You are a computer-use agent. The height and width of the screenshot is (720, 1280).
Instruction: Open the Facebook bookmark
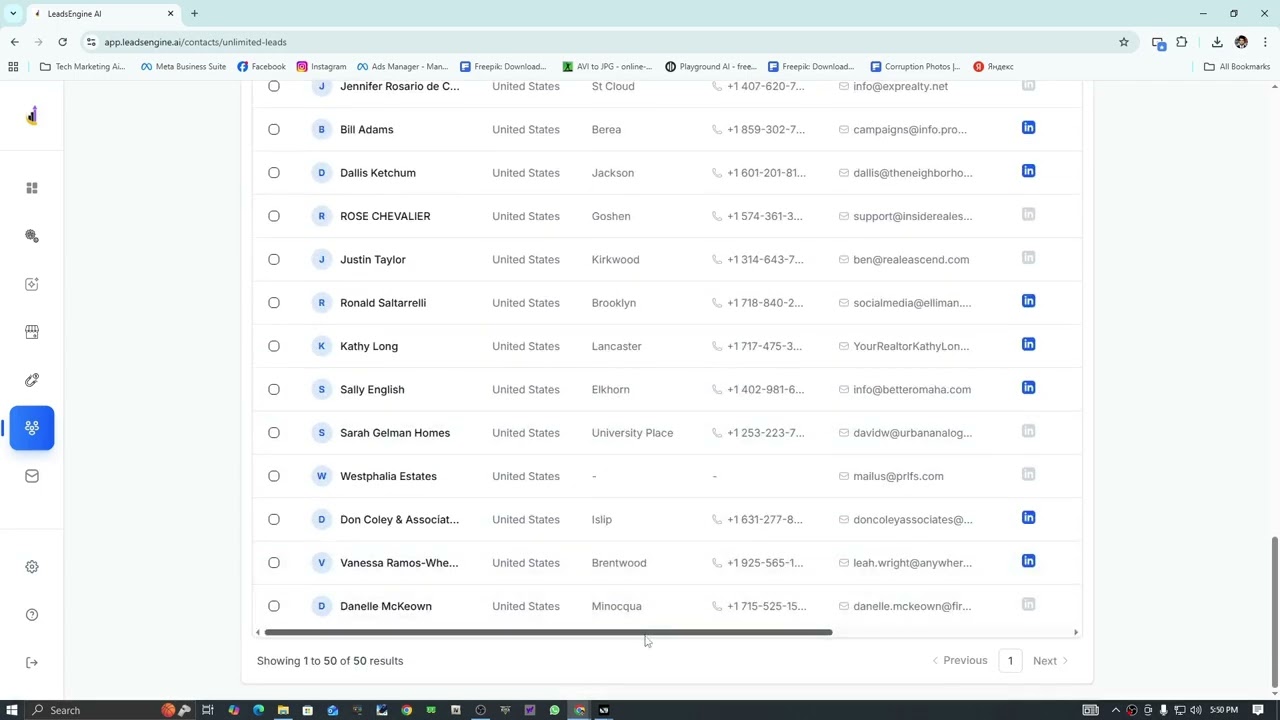(x=261, y=66)
